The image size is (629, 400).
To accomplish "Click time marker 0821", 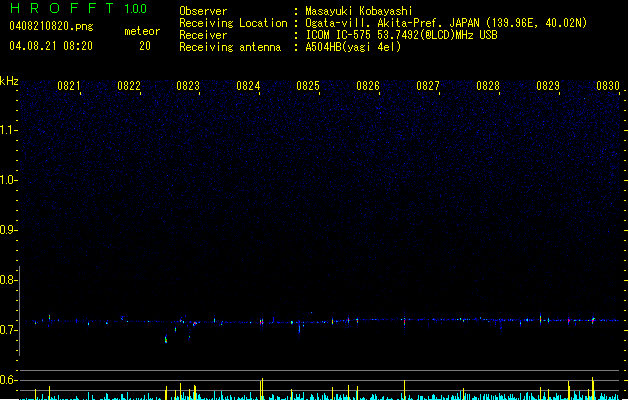I will click(x=69, y=86).
